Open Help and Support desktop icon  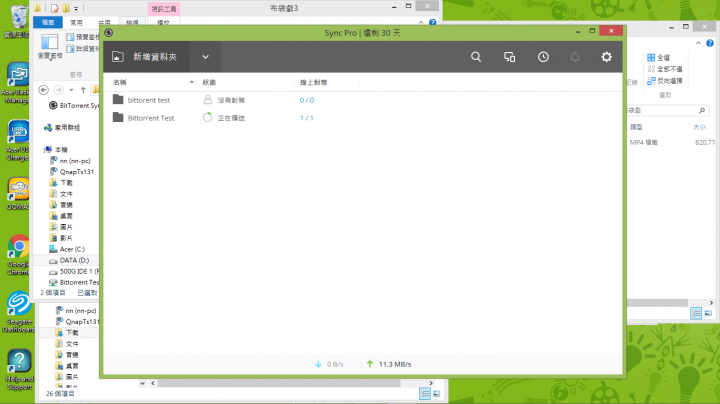(x=19, y=370)
